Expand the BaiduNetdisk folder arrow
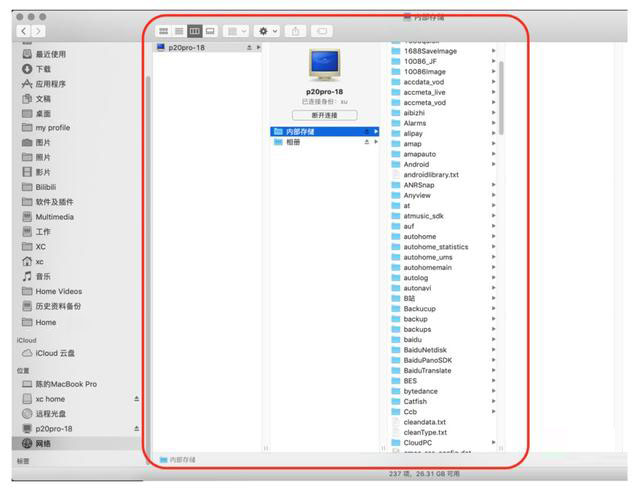The image size is (640, 489). pyautogui.click(x=493, y=350)
